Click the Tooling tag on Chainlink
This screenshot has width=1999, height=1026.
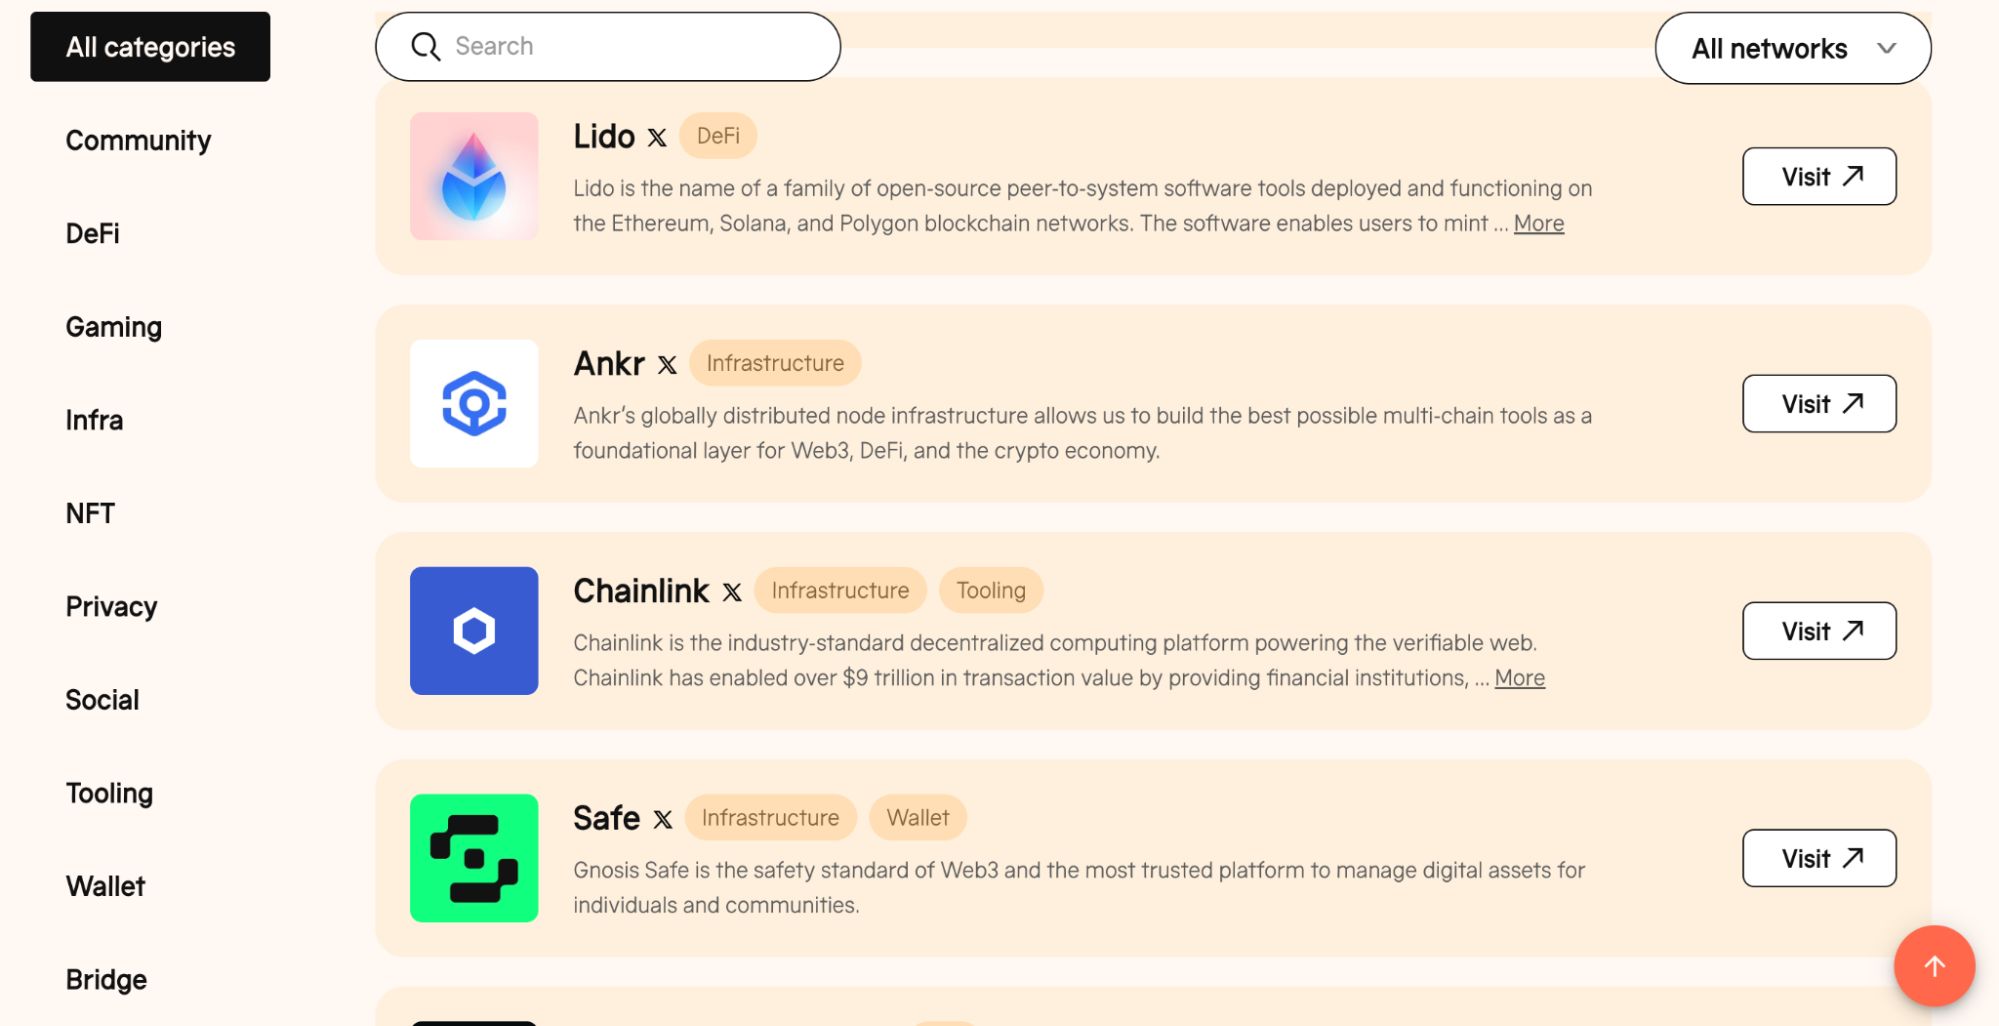(991, 590)
